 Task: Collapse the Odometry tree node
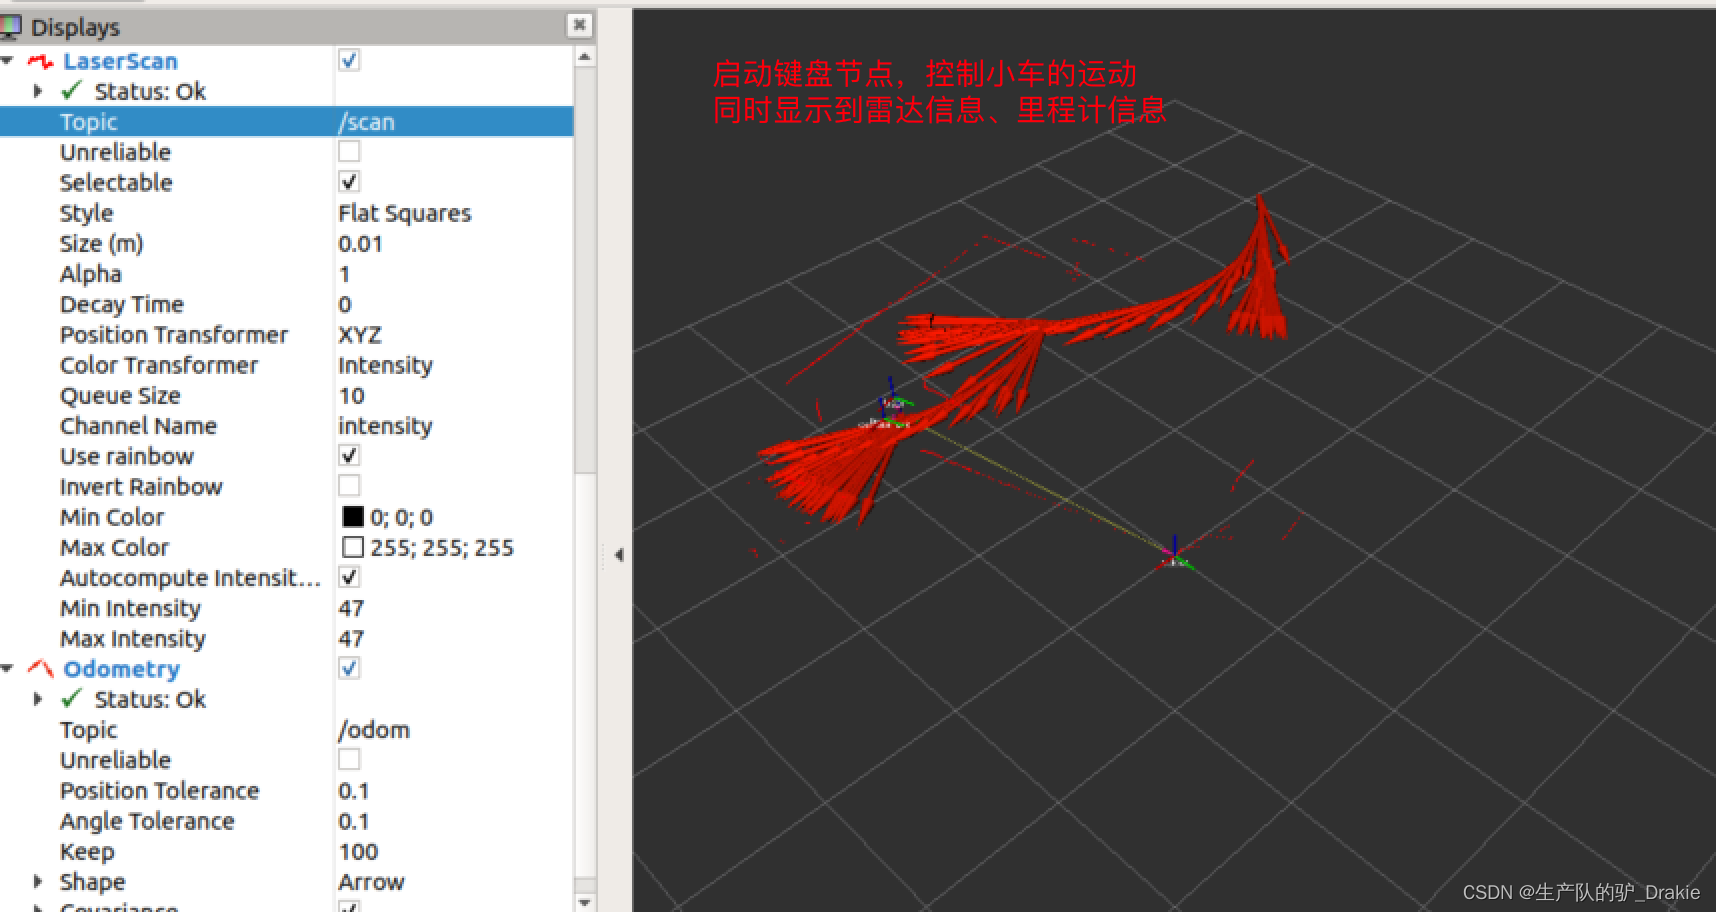[x=8, y=669]
